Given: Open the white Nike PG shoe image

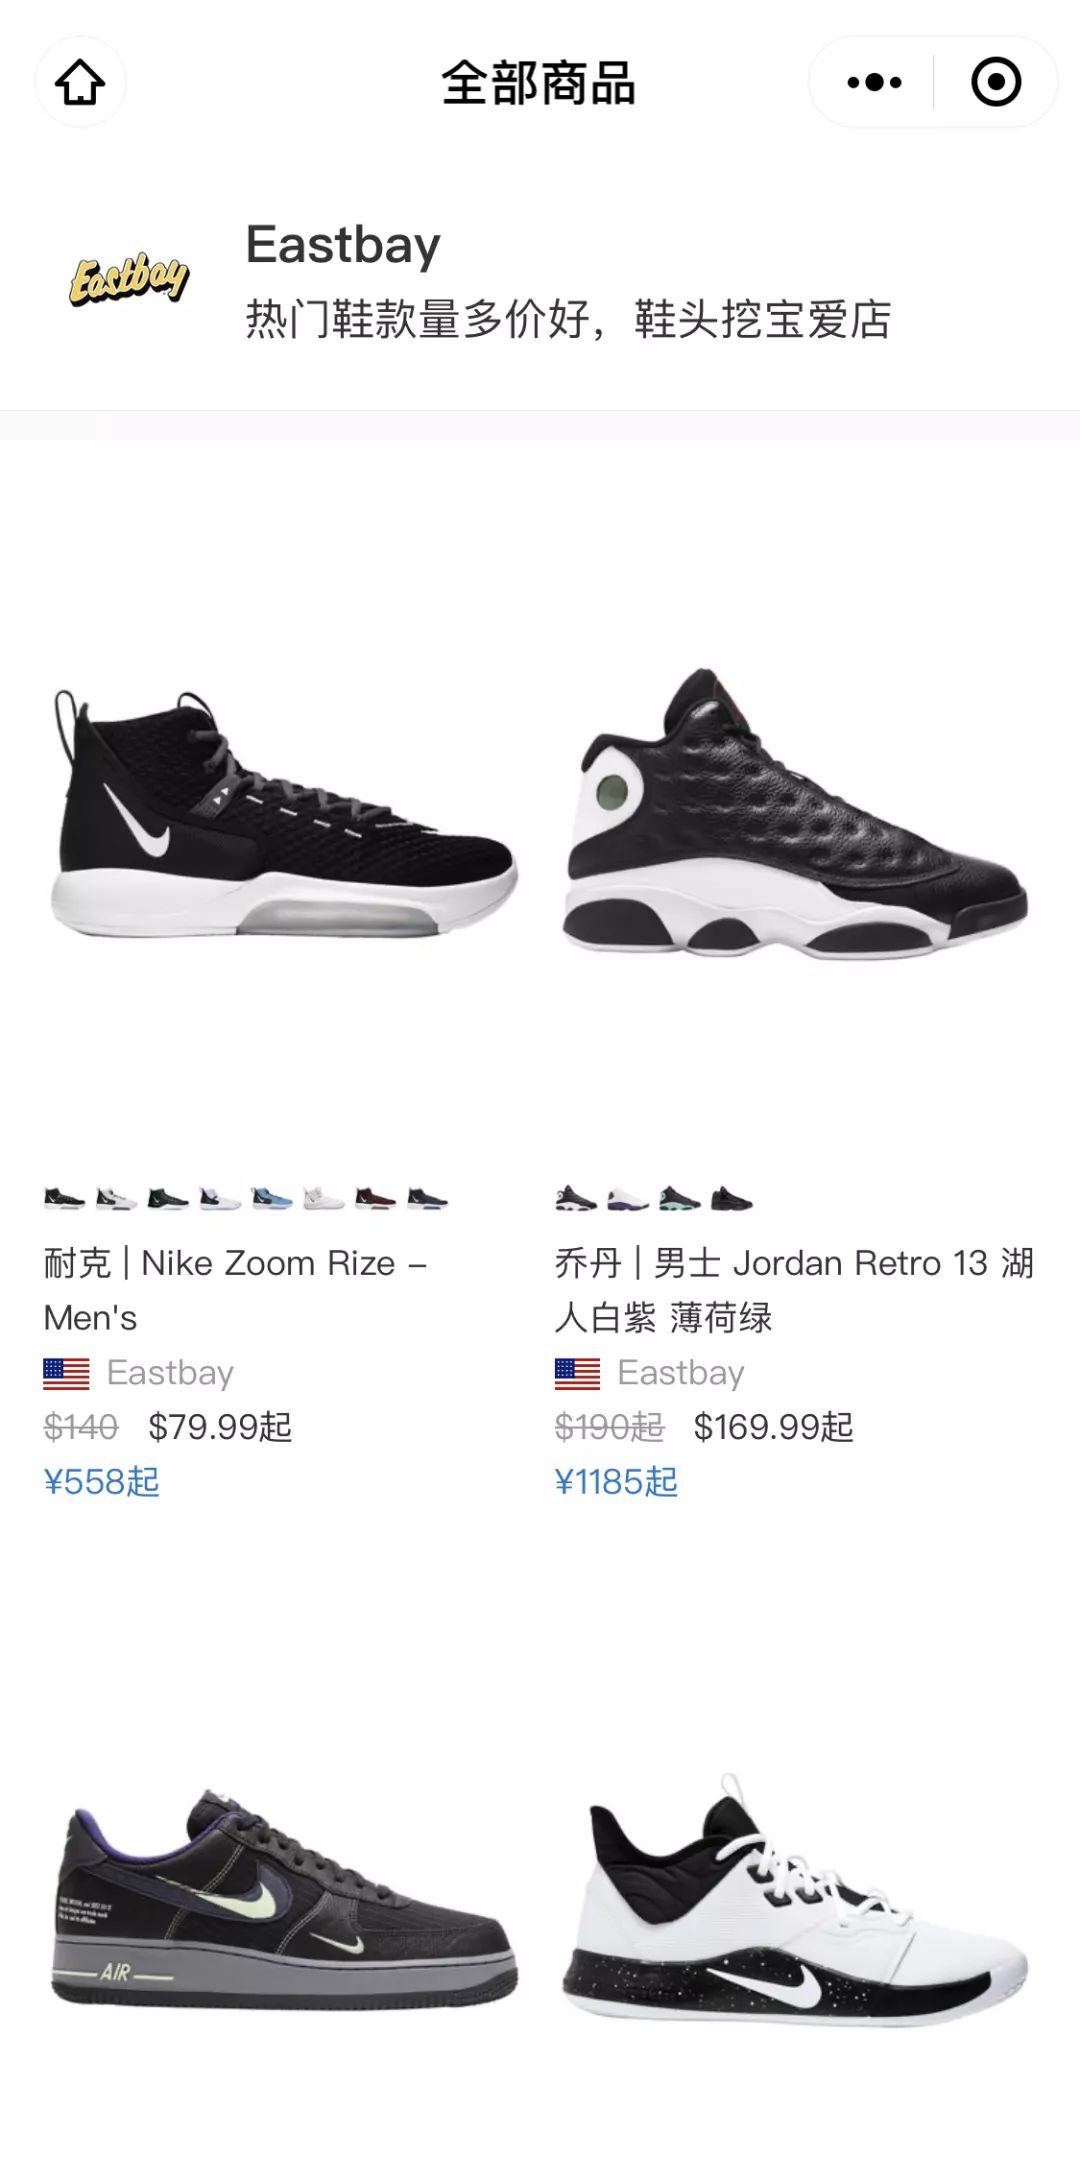Looking at the screenshot, I should coord(795,1900).
